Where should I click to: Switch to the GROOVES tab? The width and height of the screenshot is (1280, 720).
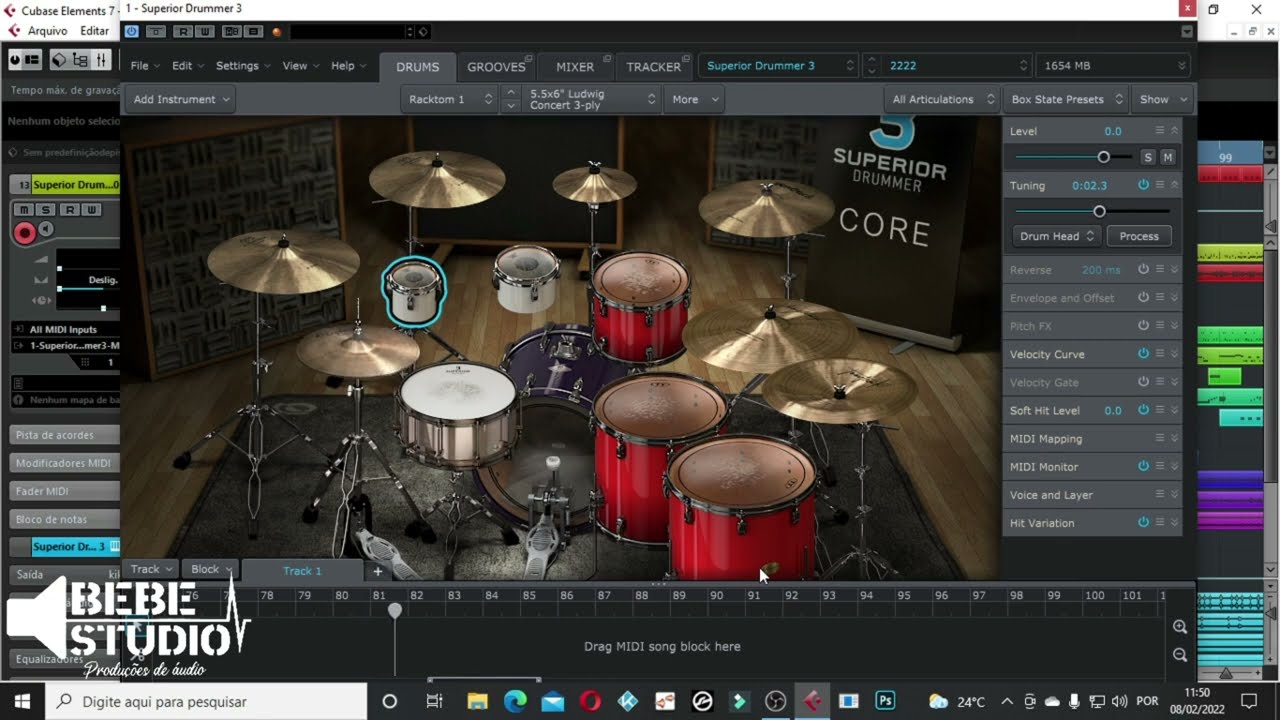point(496,67)
